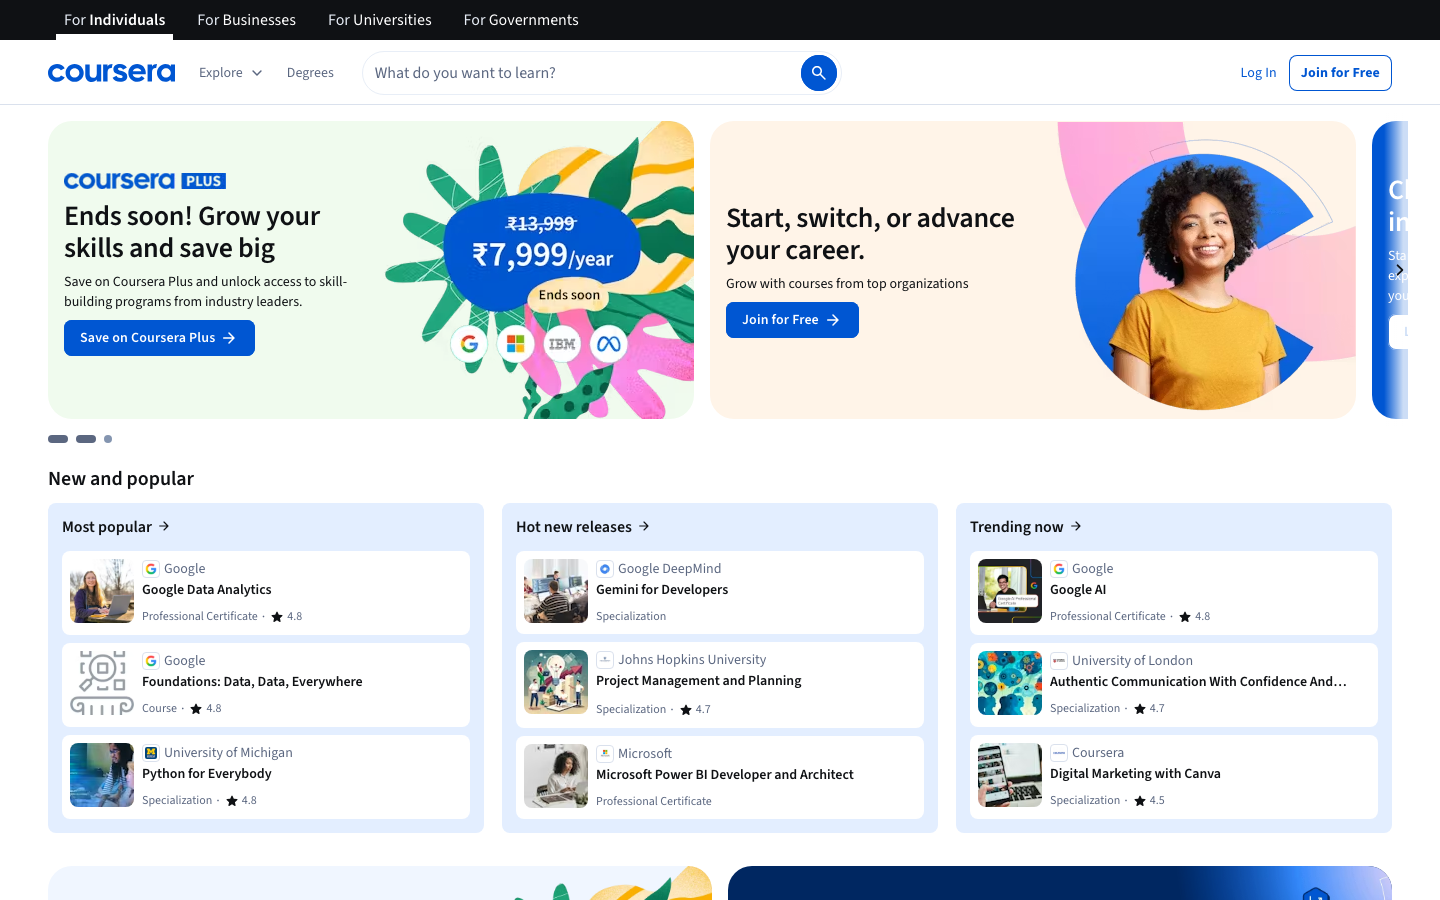Click 'Python for Everybody' course title
The width and height of the screenshot is (1440, 900).
[207, 774]
